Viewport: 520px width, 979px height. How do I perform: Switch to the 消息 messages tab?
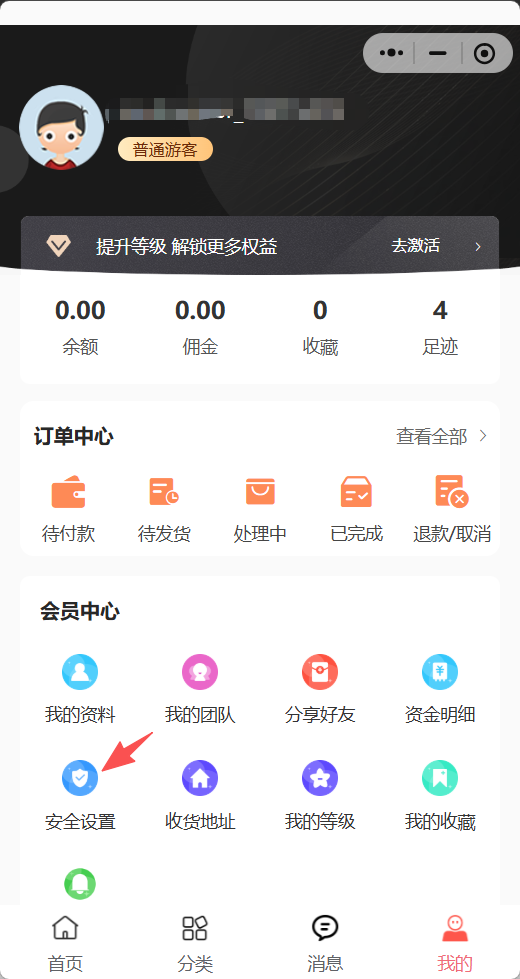pyautogui.click(x=325, y=943)
